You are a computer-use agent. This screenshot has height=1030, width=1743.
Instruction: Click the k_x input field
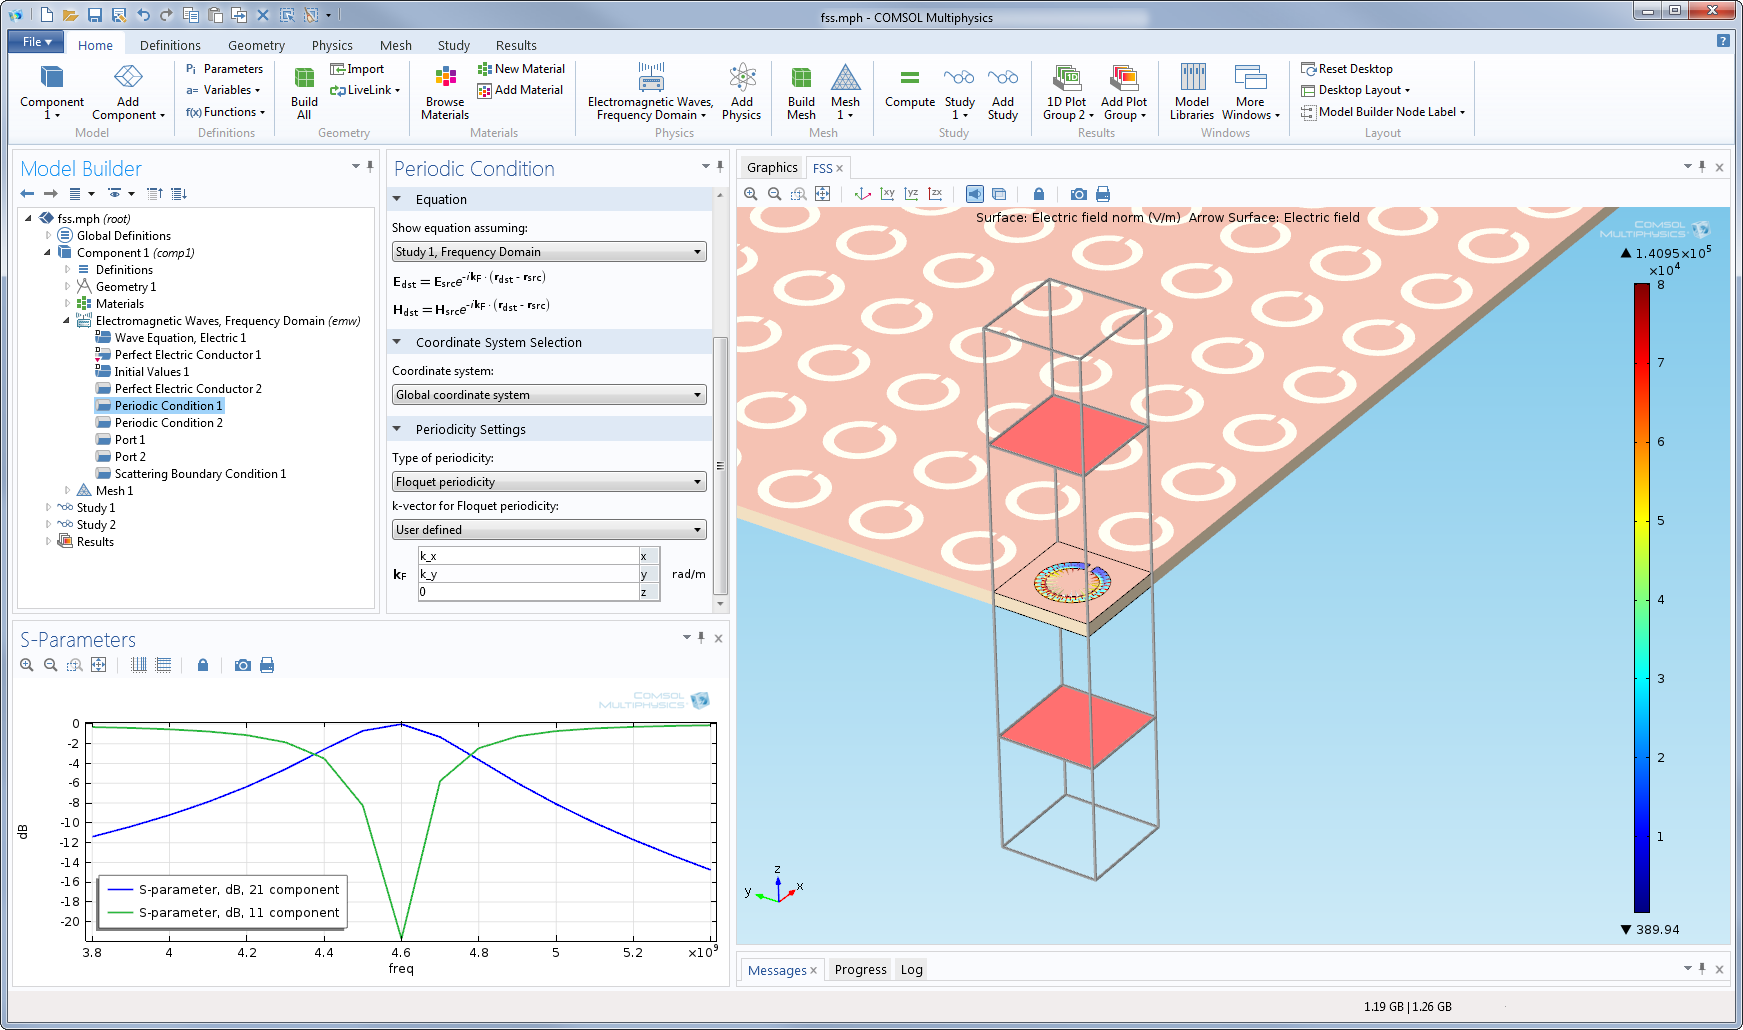point(528,556)
